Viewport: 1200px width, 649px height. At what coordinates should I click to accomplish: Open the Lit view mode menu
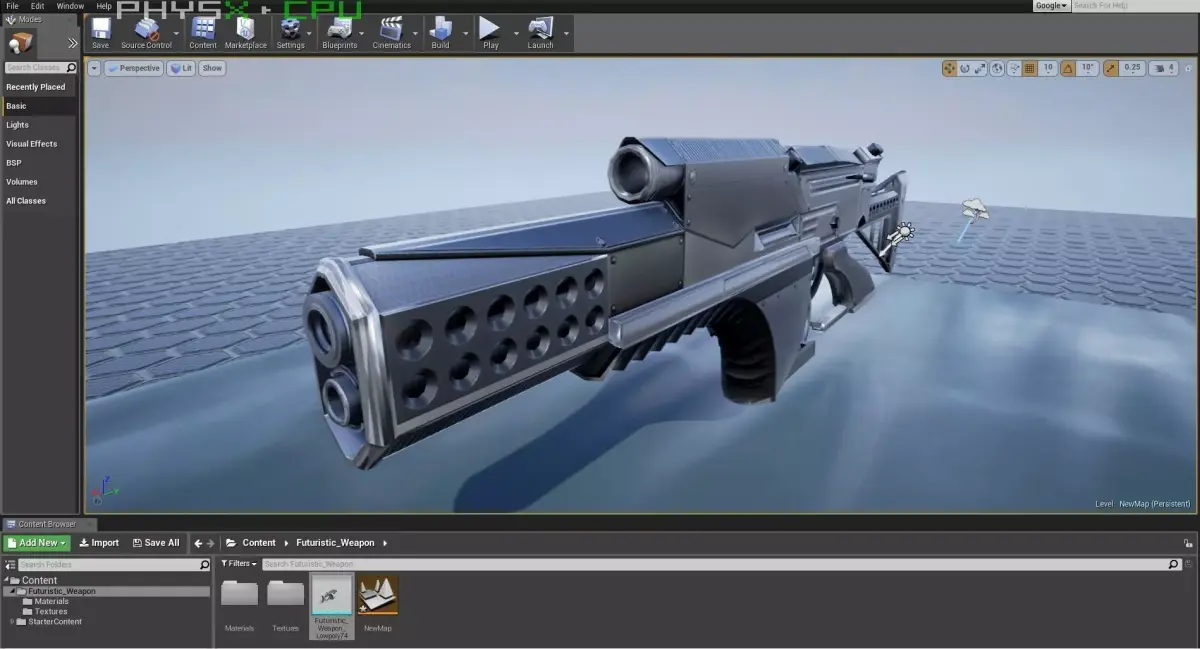tap(181, 68)
